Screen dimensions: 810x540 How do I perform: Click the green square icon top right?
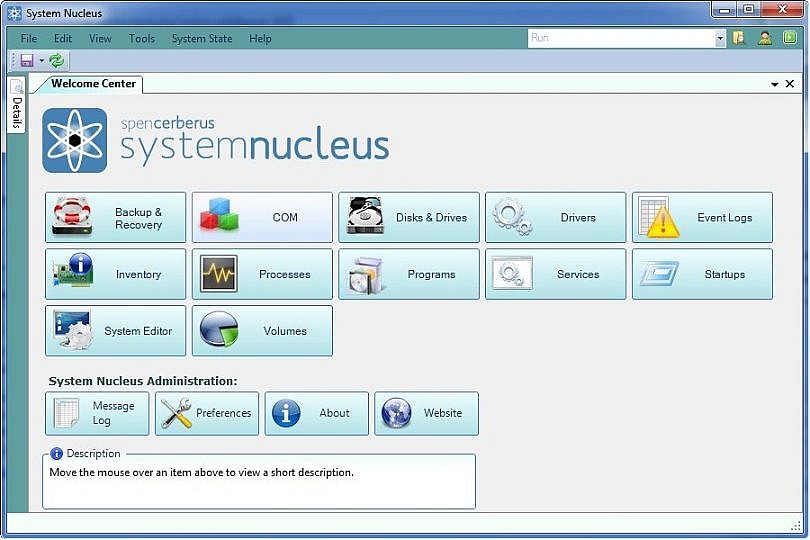(x=790, y=38)
